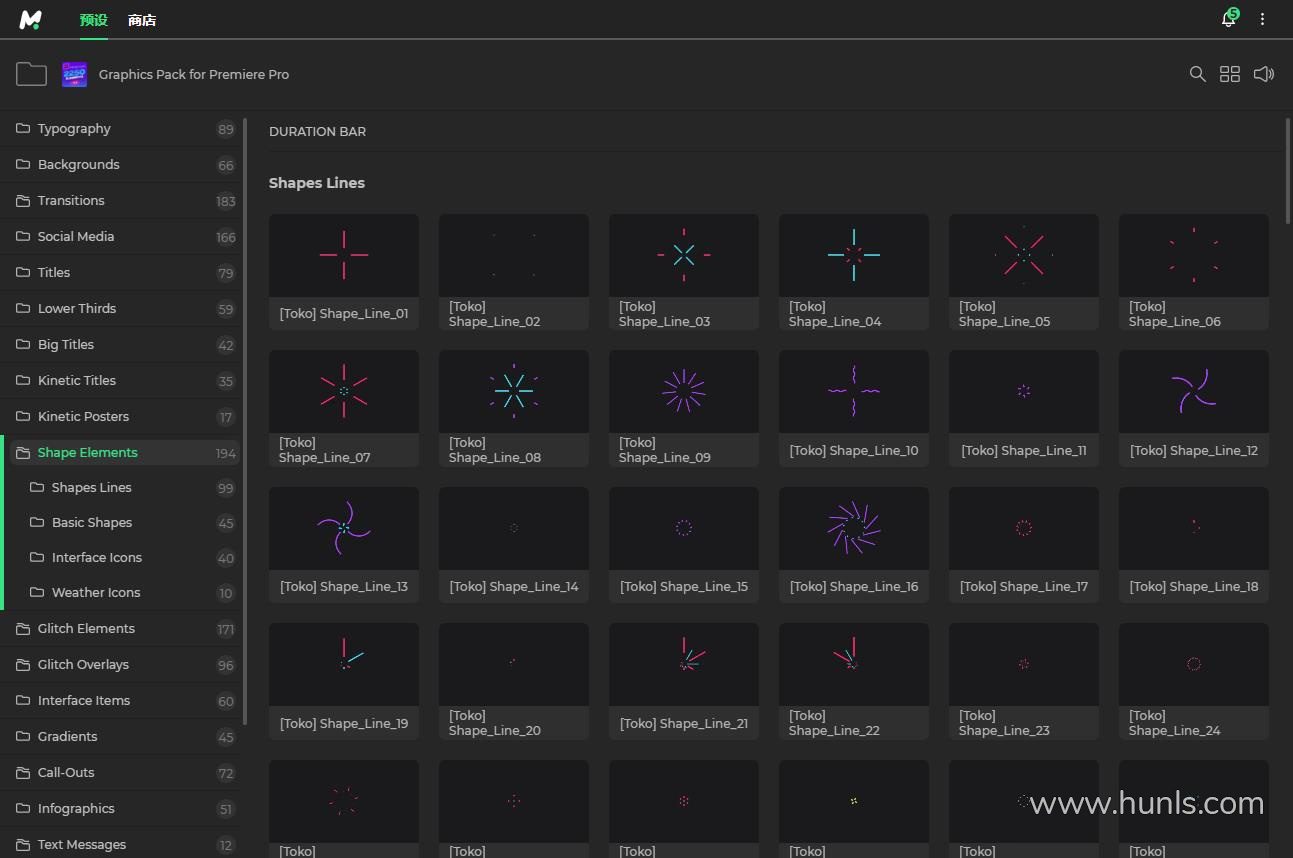Click the search magnifier icon
This screenshot has width=1293, height=858.
click(1197, 74)
